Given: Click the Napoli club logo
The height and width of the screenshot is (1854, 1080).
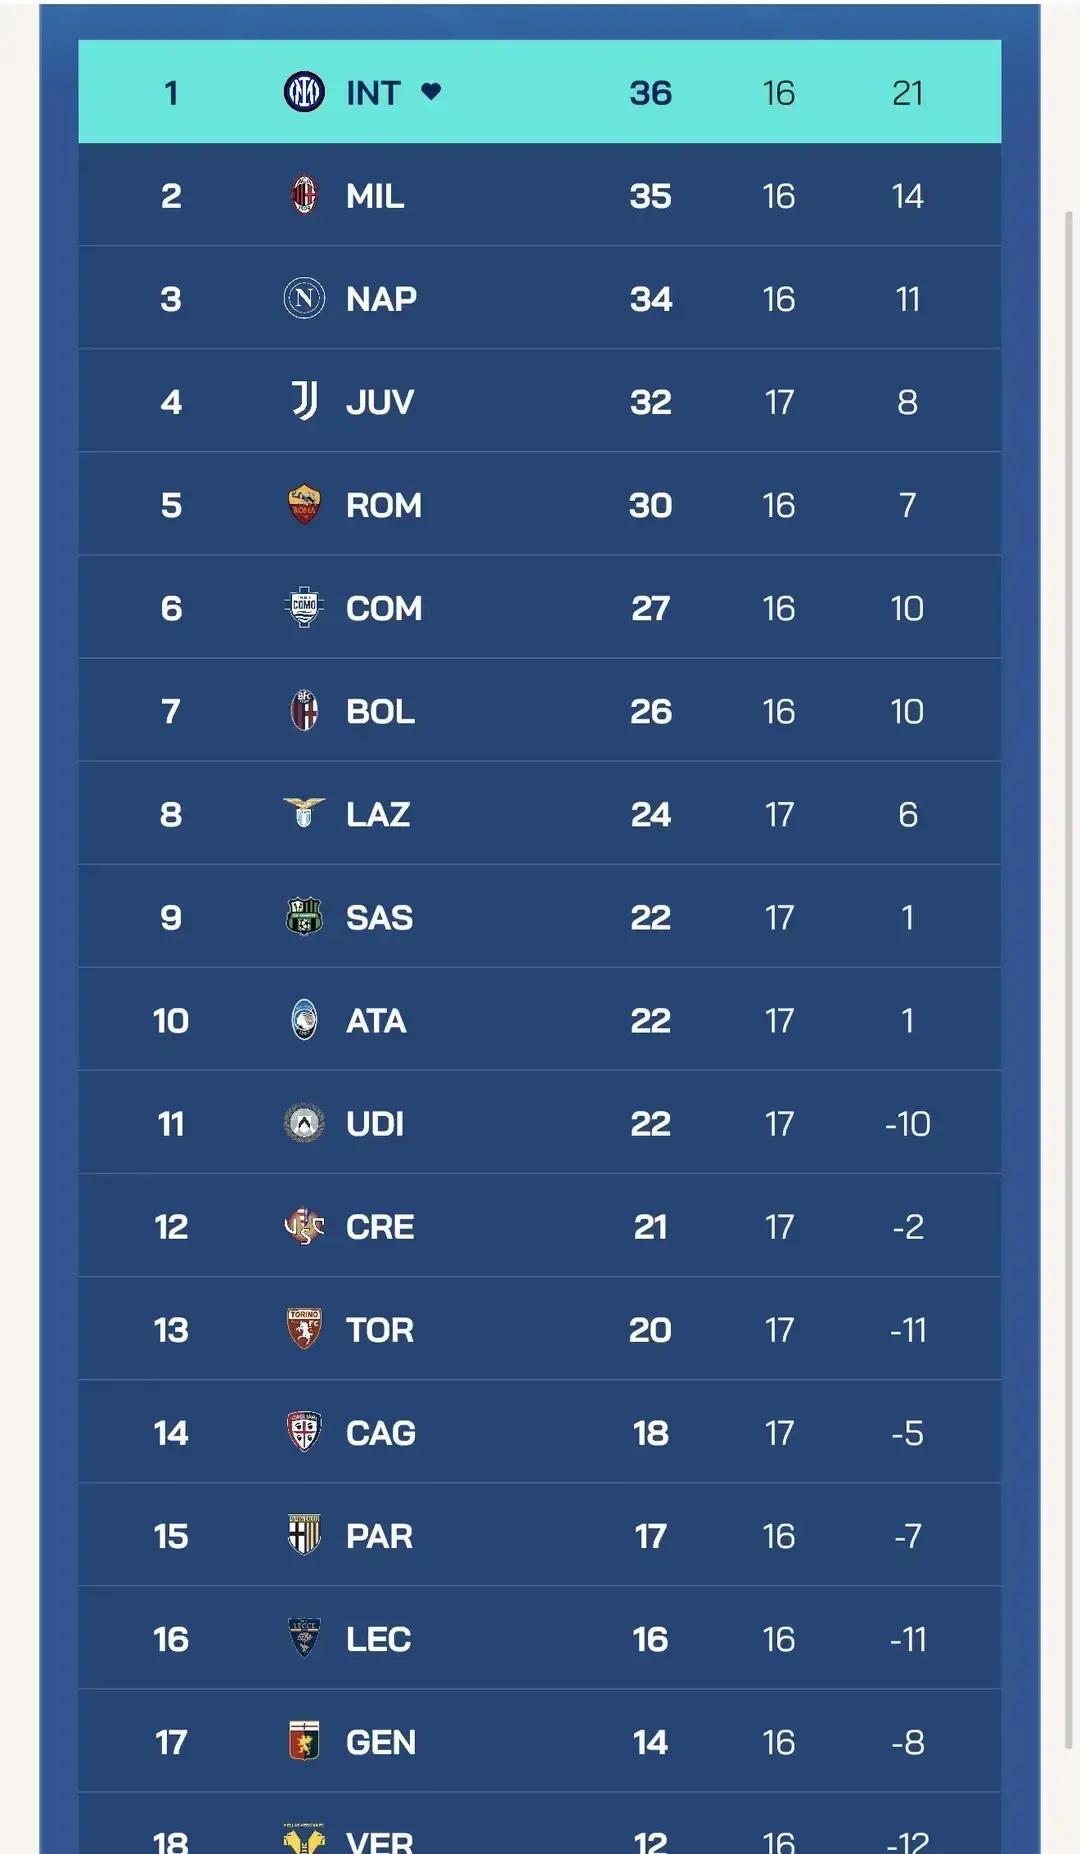Looking at the screenshot, I should coord(304,298).
